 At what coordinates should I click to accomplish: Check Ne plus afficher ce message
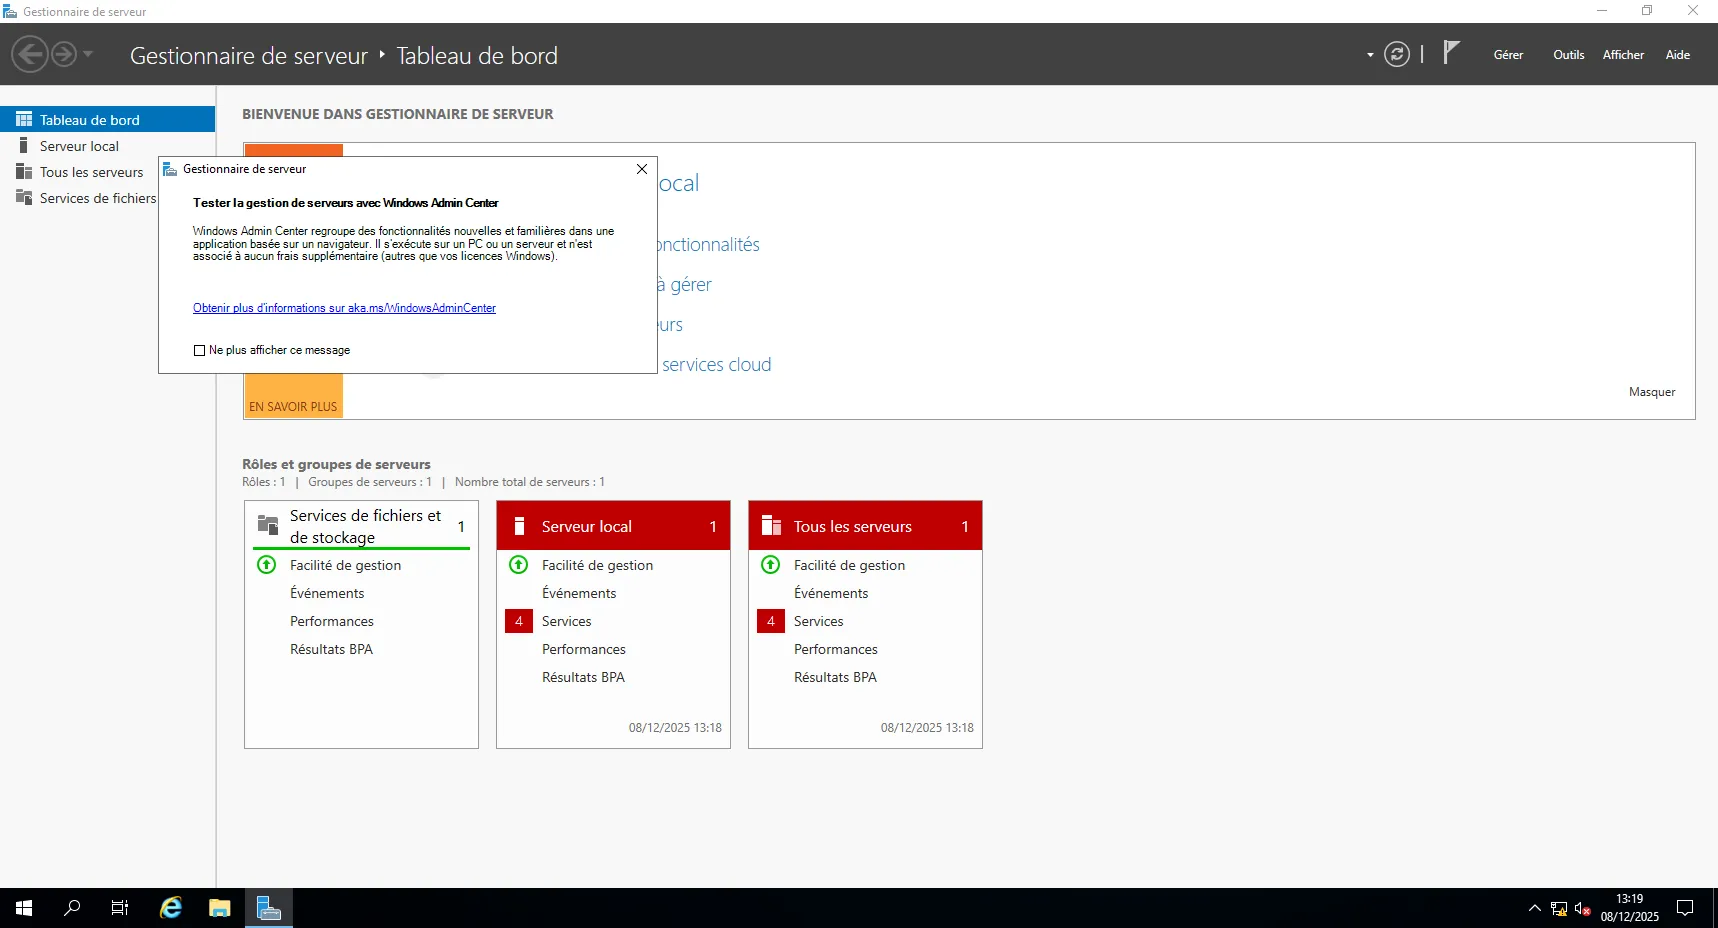(x=199, y=350)
